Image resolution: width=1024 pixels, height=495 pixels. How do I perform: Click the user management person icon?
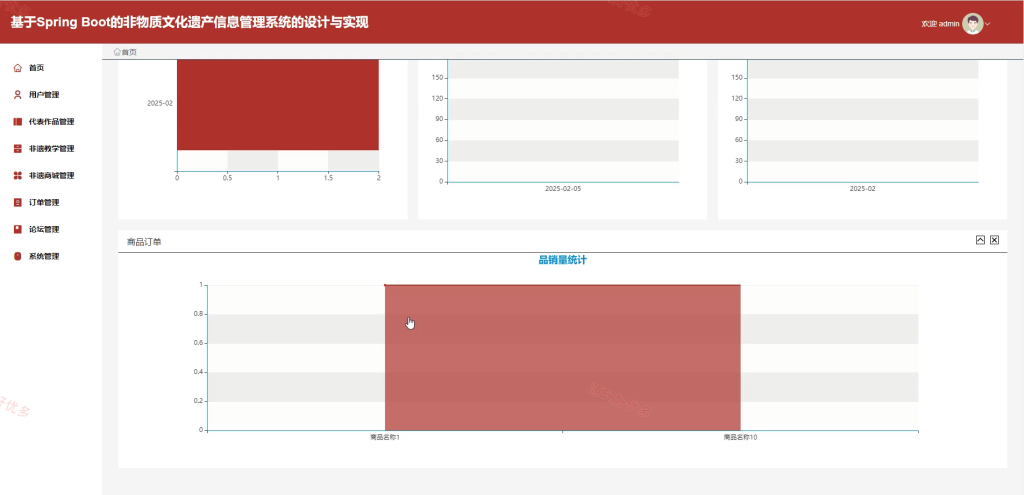[x=18, y=95]
